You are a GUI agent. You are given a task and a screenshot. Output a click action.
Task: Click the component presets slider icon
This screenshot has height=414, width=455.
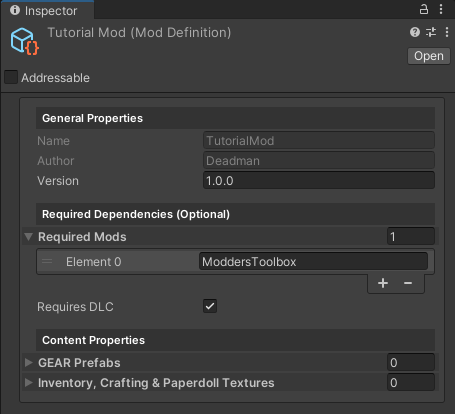click(431, 32)
